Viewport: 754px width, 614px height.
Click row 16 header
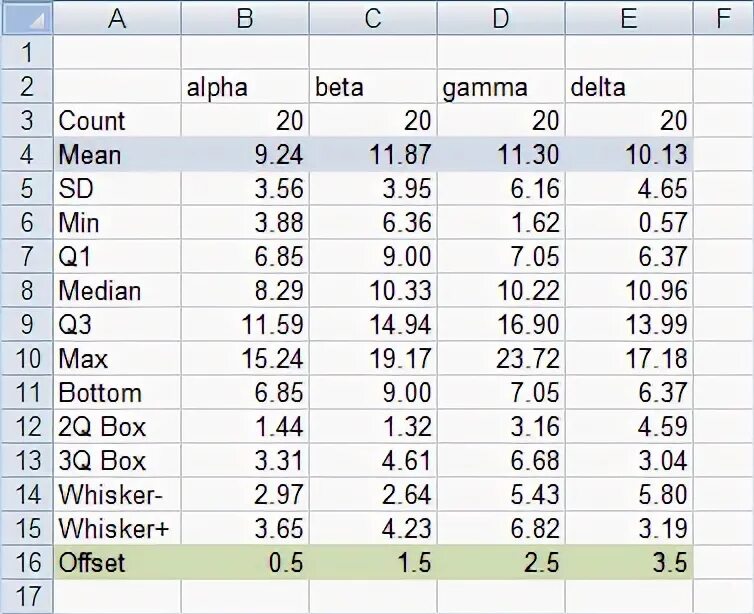(x=26, y=563)
